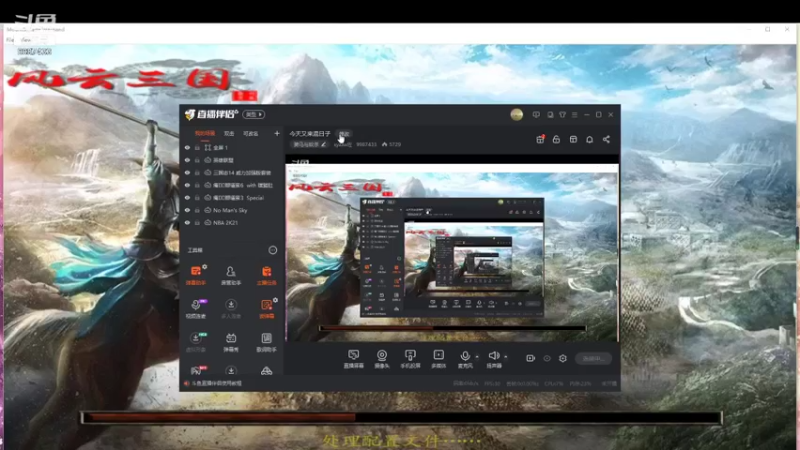Open File menu in game window
Screen dimensions: 800x450
tap(10, 40)
